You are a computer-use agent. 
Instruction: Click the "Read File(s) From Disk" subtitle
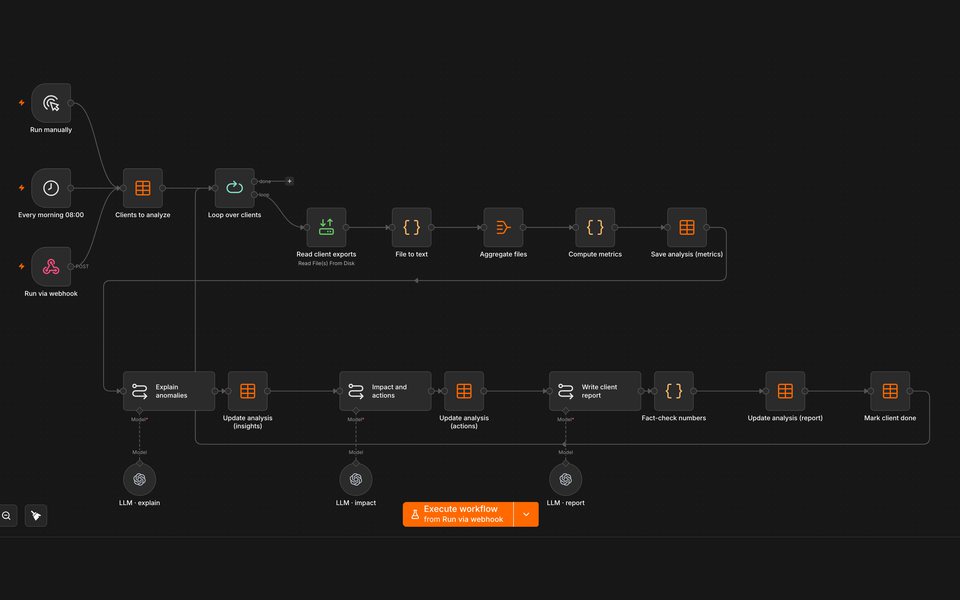[x=326, y=263]
